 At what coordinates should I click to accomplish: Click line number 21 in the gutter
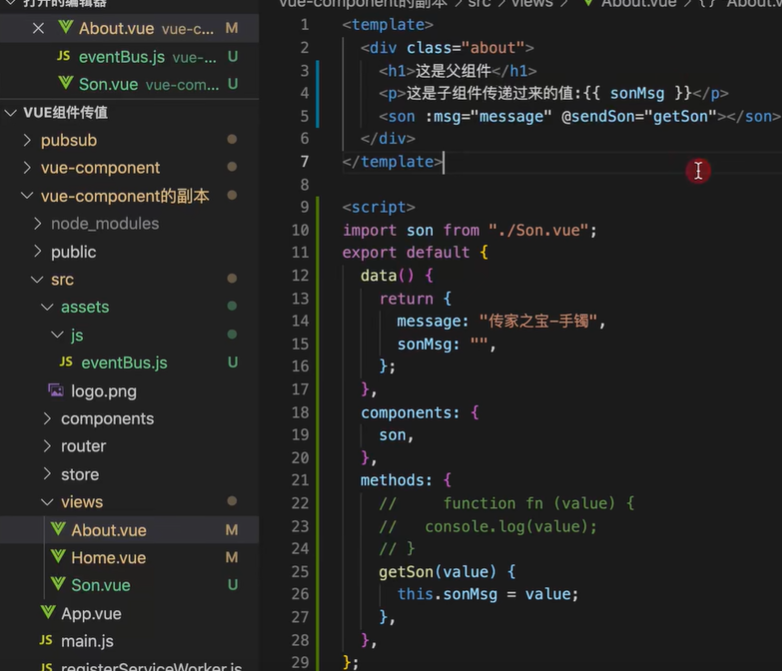pyautogui.click(x=300, y=480)
